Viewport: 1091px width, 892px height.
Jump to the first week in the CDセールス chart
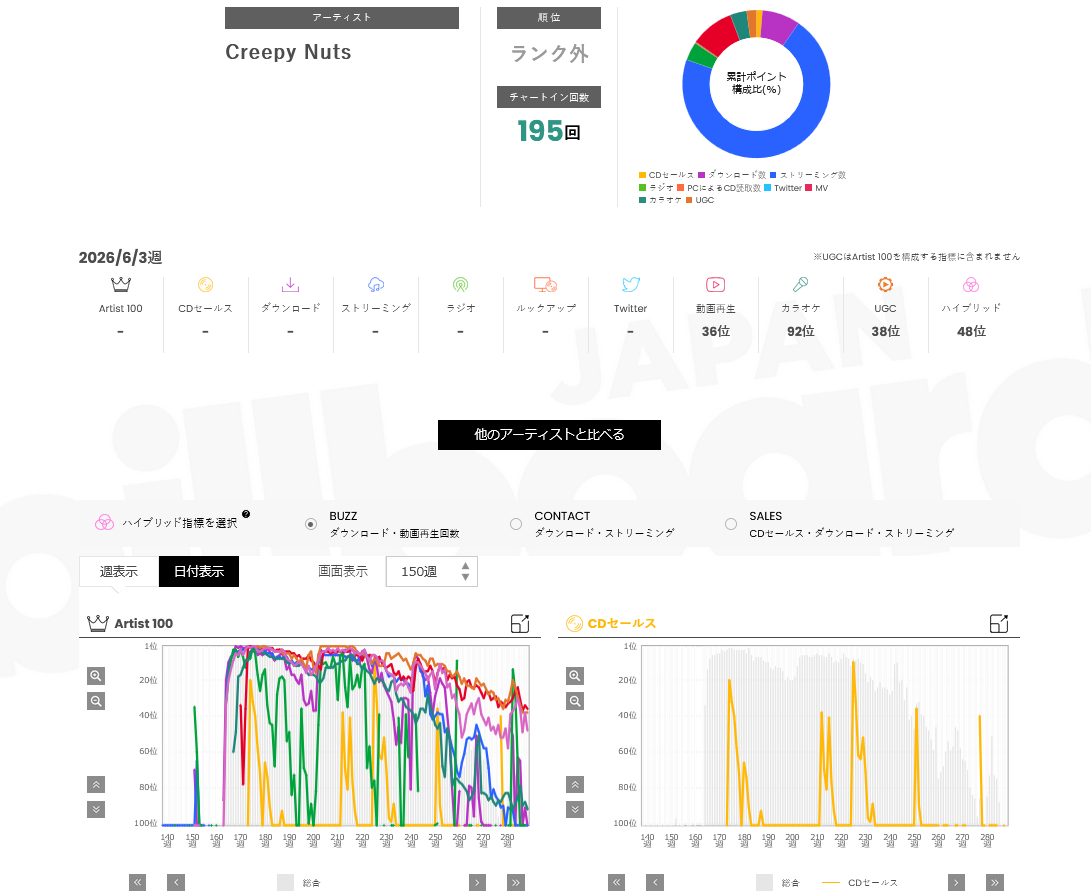(x=616, y=882)
